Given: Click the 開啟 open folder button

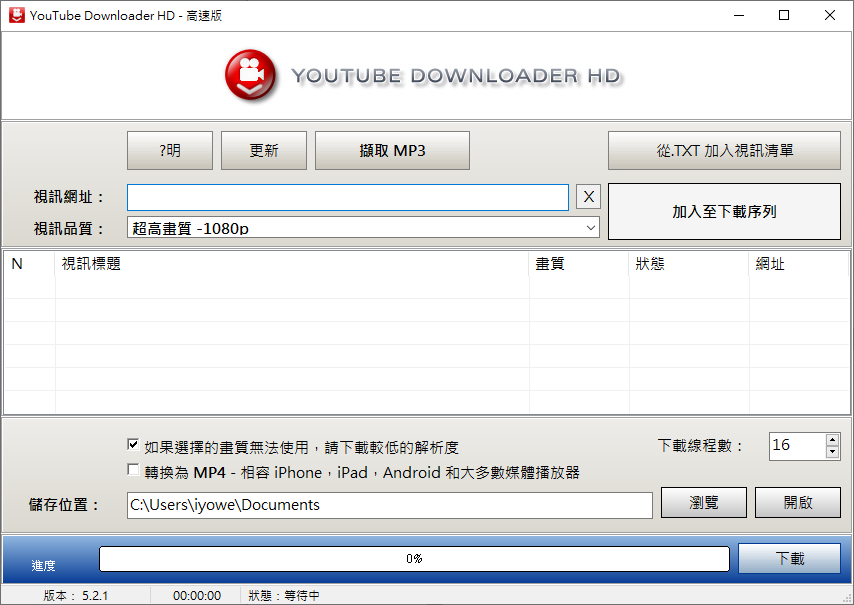Looking at the screenshot, I should tap(798, 502).
